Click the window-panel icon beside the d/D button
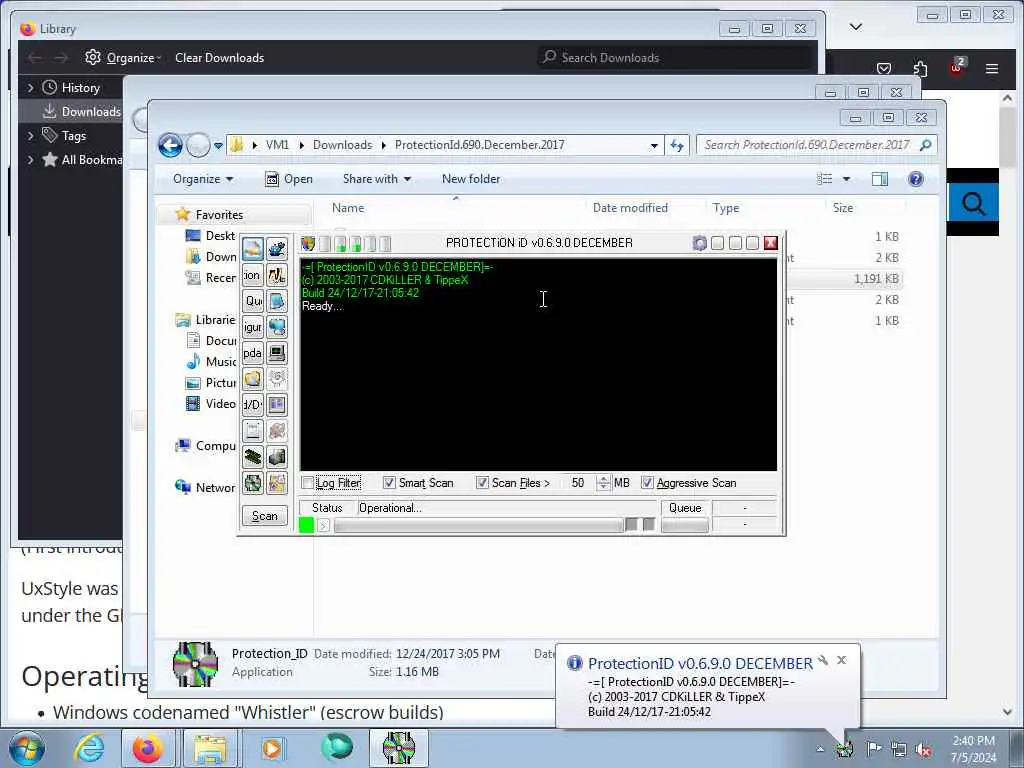Viewport: 1024px width, 768px height. [277, 405]
